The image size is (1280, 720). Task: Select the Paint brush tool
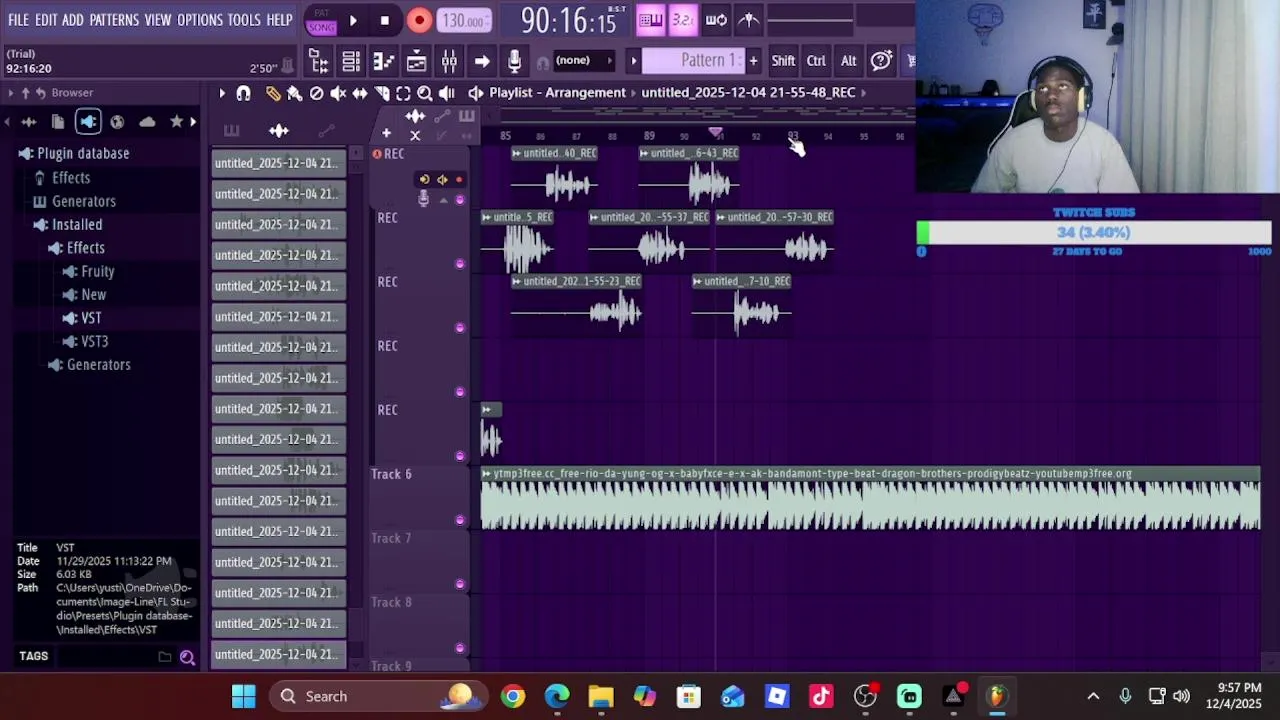tap(294, 93)
